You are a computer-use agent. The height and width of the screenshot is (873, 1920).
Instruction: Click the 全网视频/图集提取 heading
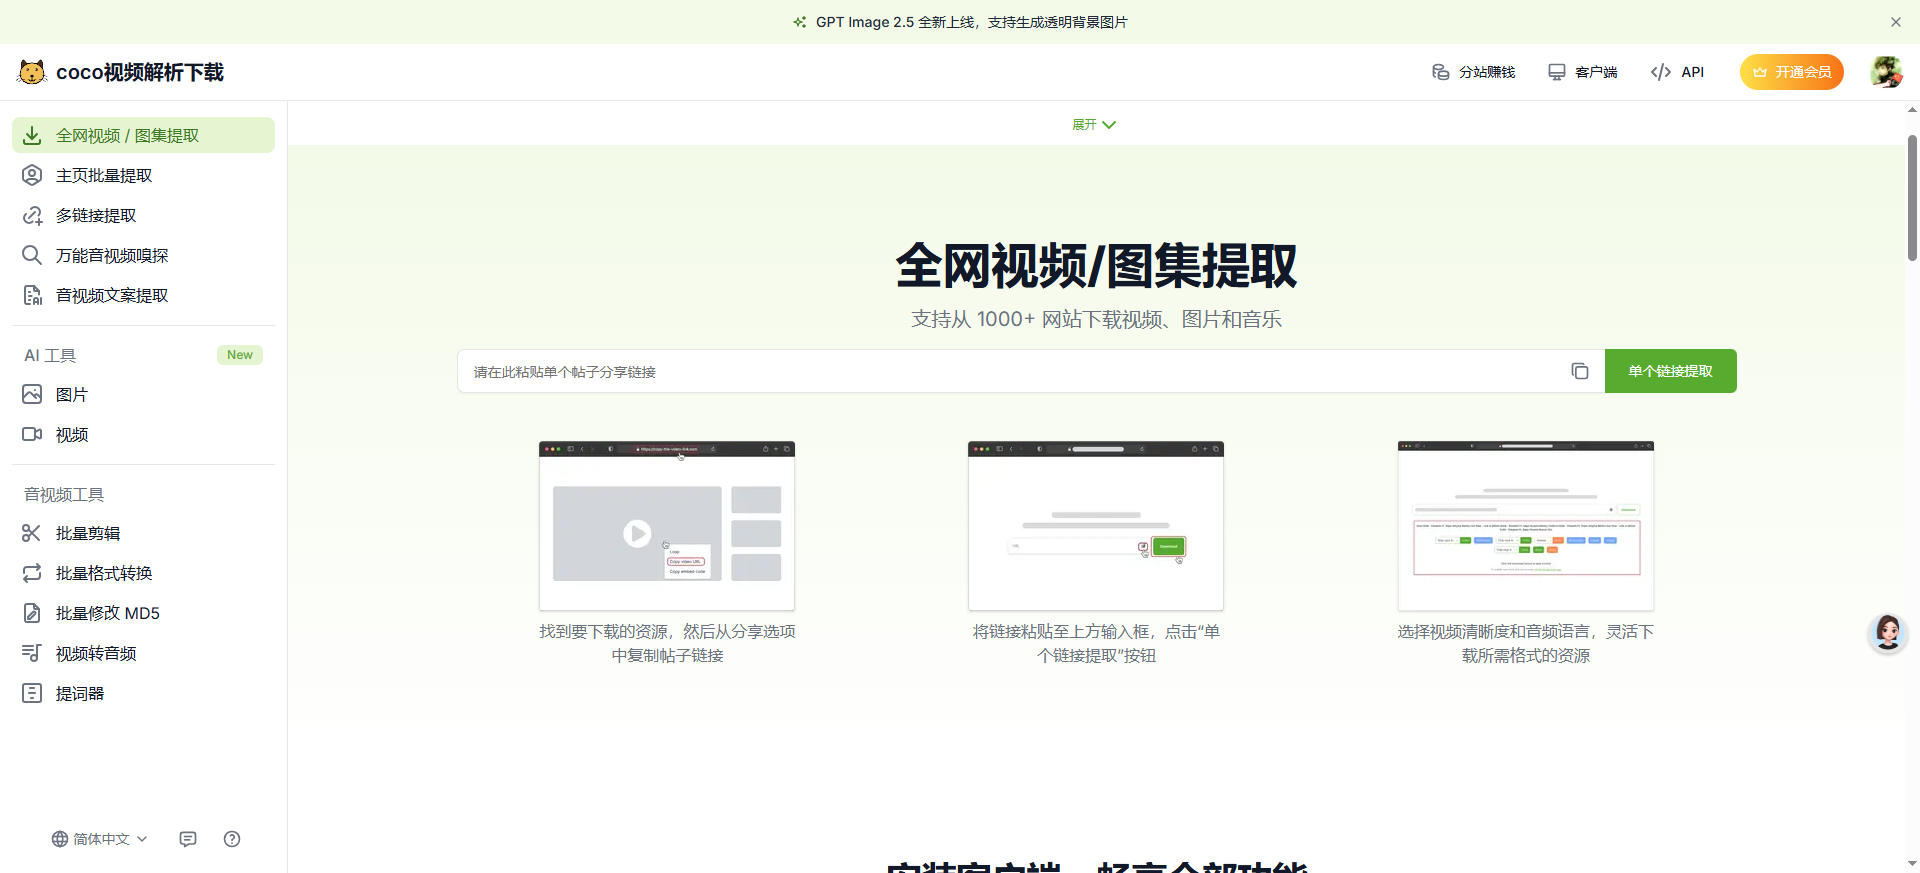1096,266
